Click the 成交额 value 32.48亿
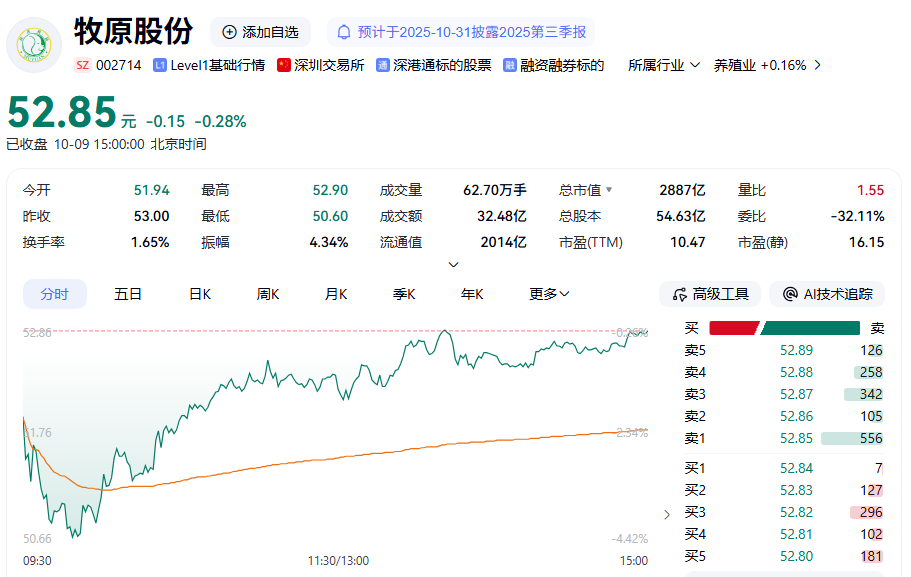The image size is (911, 577). click(x=501, y=216)
